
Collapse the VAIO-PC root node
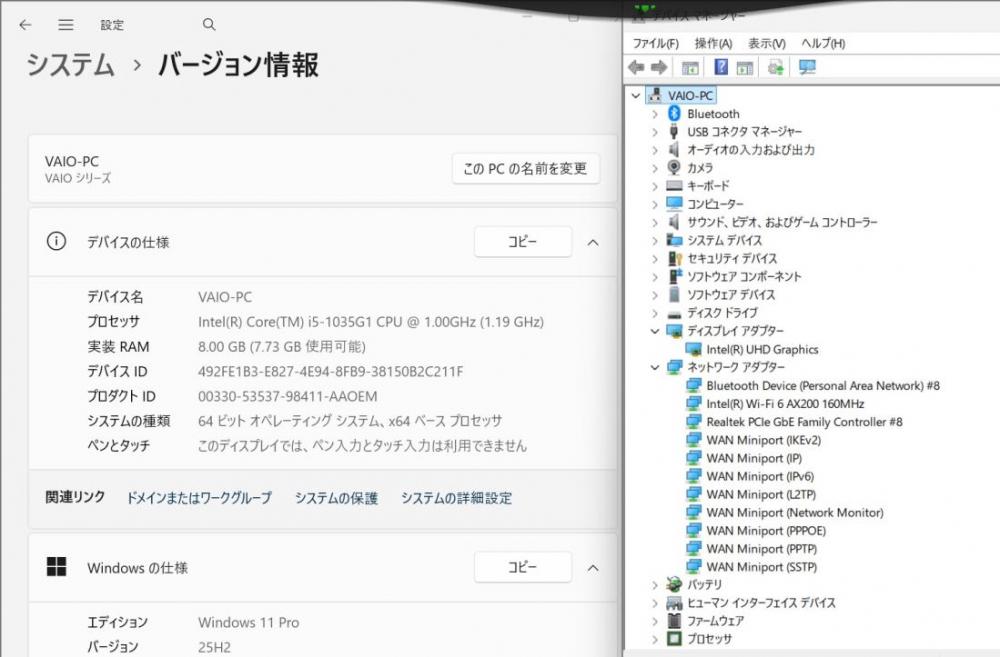(635, 96)
